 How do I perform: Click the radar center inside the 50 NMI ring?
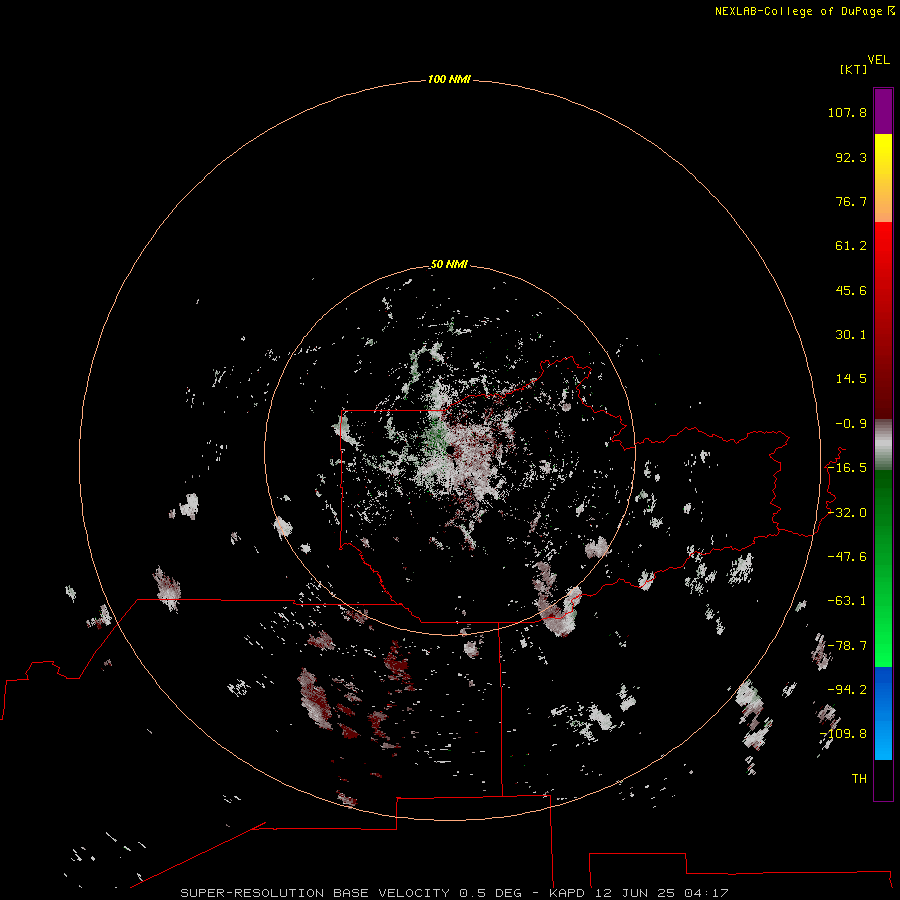pyautogui.click(x=450, y=451)
